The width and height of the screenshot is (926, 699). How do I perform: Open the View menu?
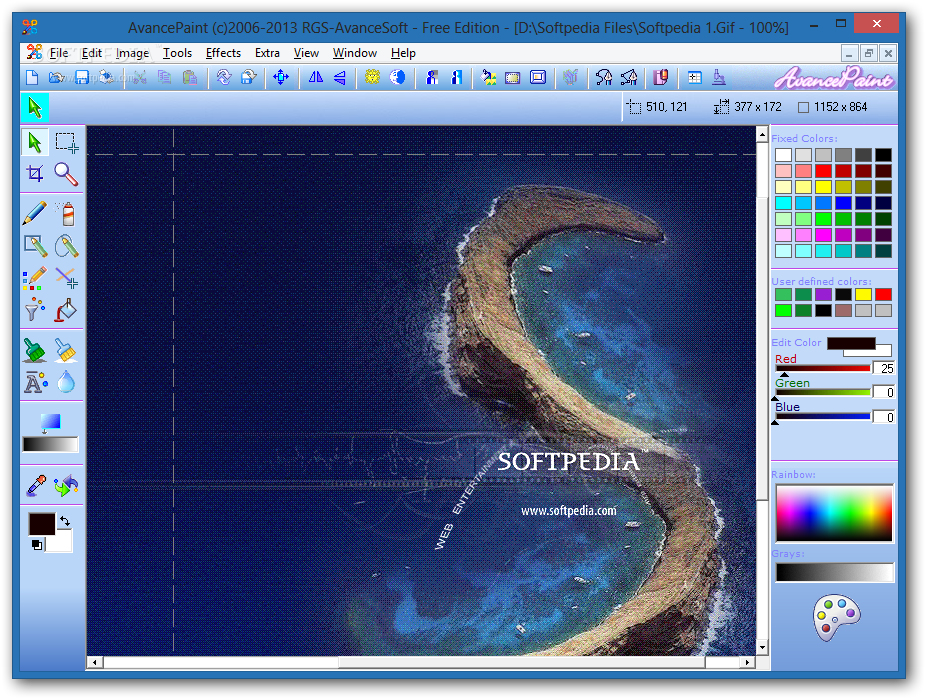pos(306,53)
